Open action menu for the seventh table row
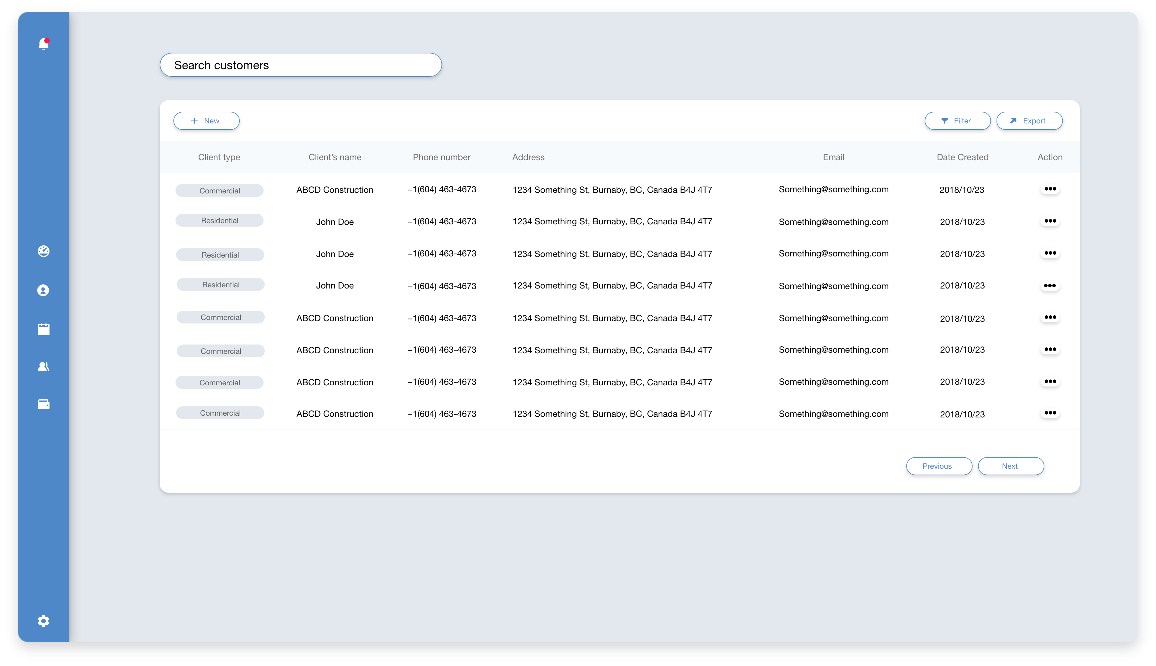The height and width of the screenshot is (666, 1156). click(1050, 382)
